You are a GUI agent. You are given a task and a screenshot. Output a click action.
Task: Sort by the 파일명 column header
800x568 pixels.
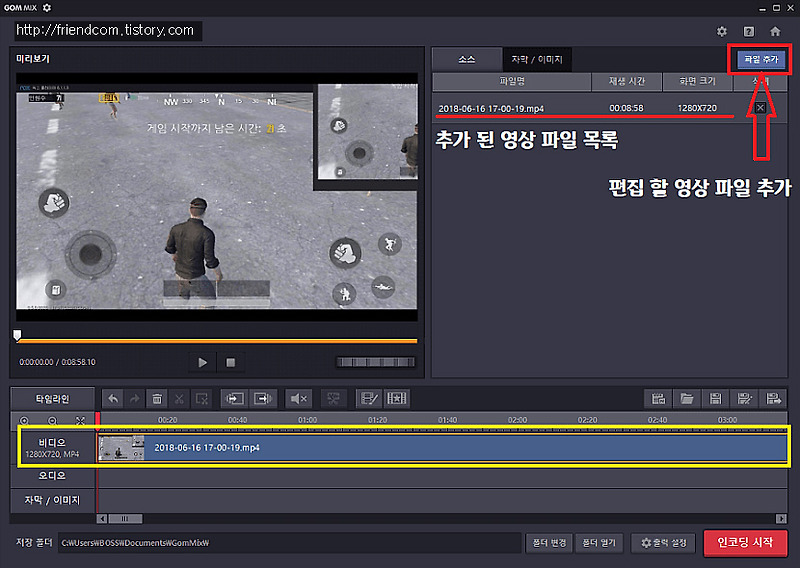tap(512, 82)
